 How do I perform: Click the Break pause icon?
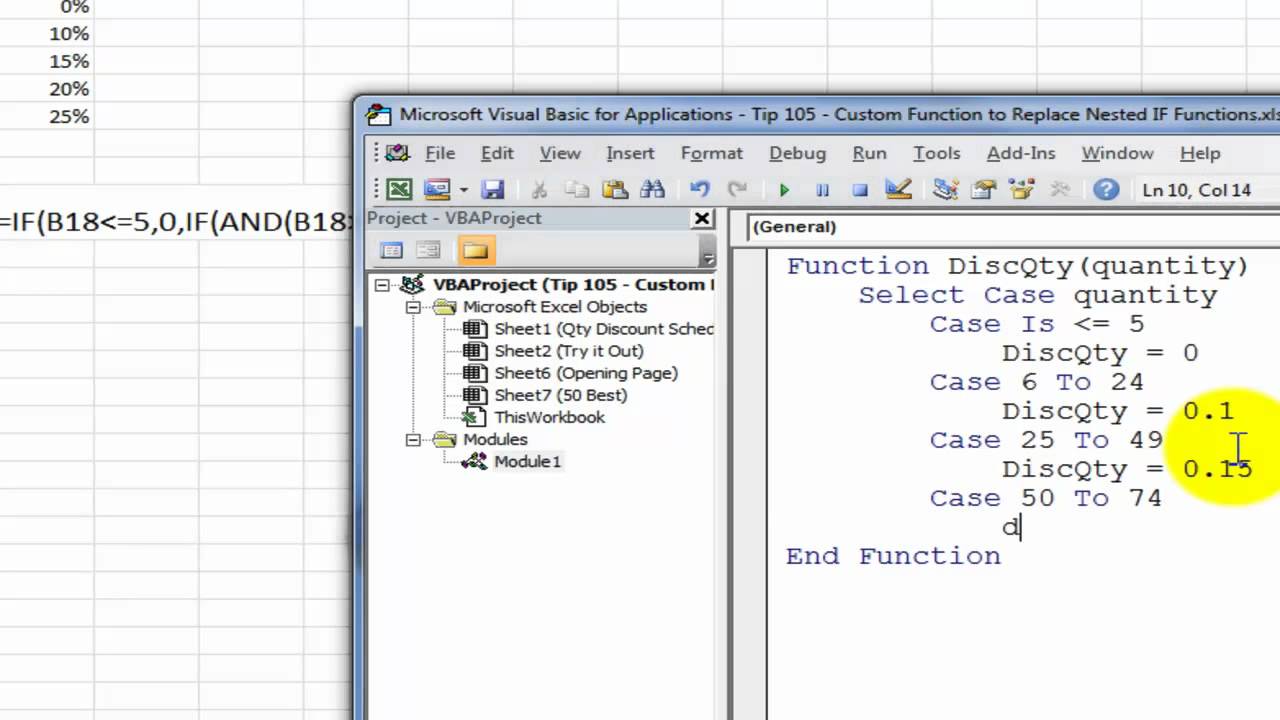822,190
